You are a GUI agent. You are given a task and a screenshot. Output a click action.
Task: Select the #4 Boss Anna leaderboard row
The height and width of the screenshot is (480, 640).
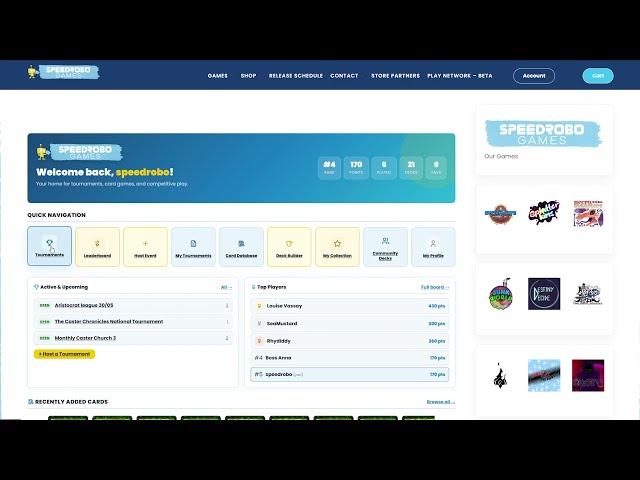click(350, 358)
